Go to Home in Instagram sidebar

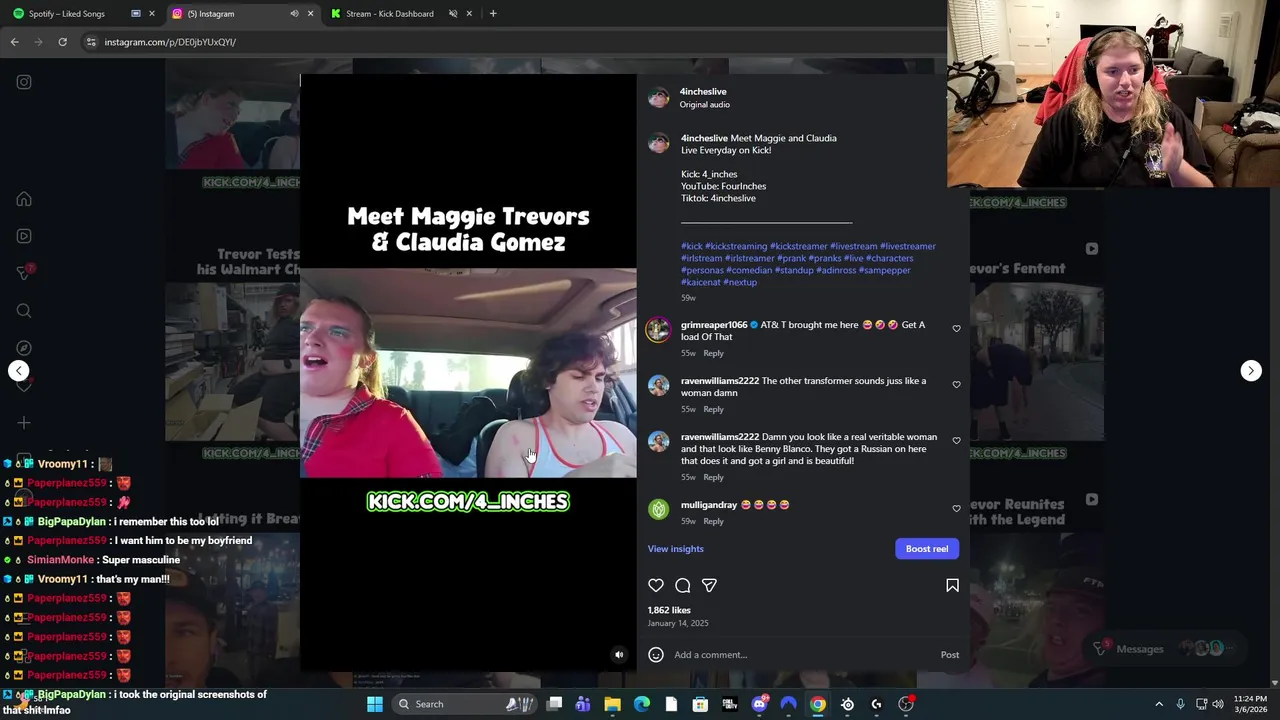click(x=24, y=199)
